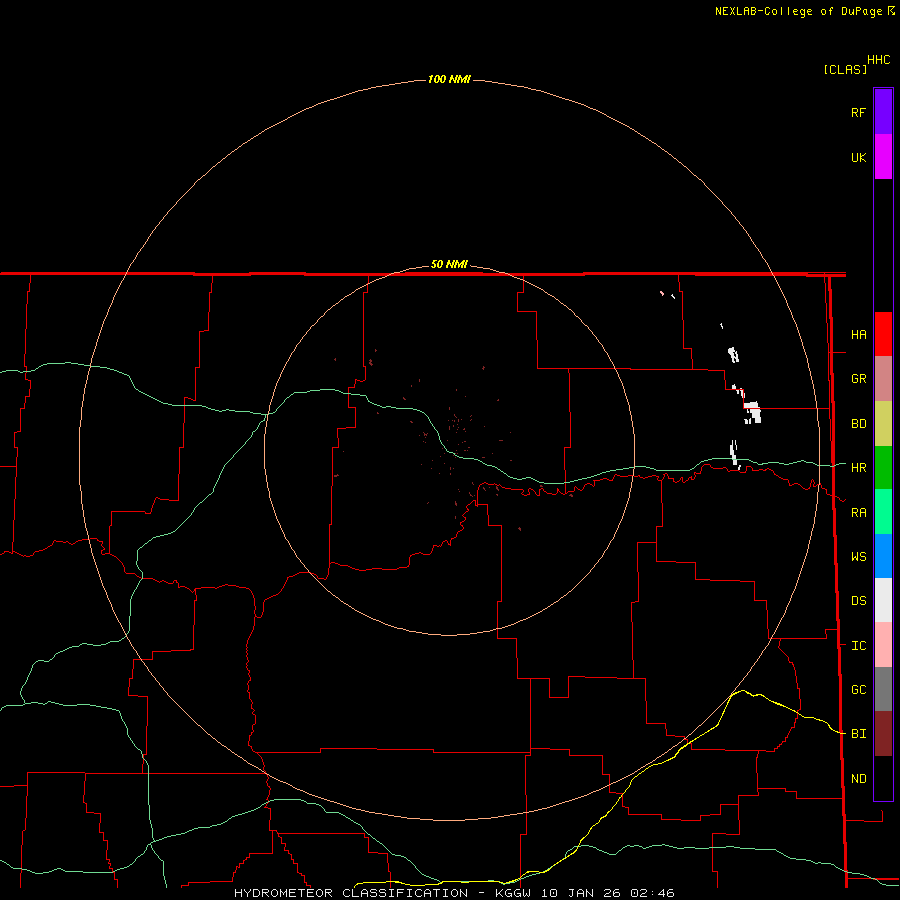Click the IC pink legend swatch

(883, 645)
